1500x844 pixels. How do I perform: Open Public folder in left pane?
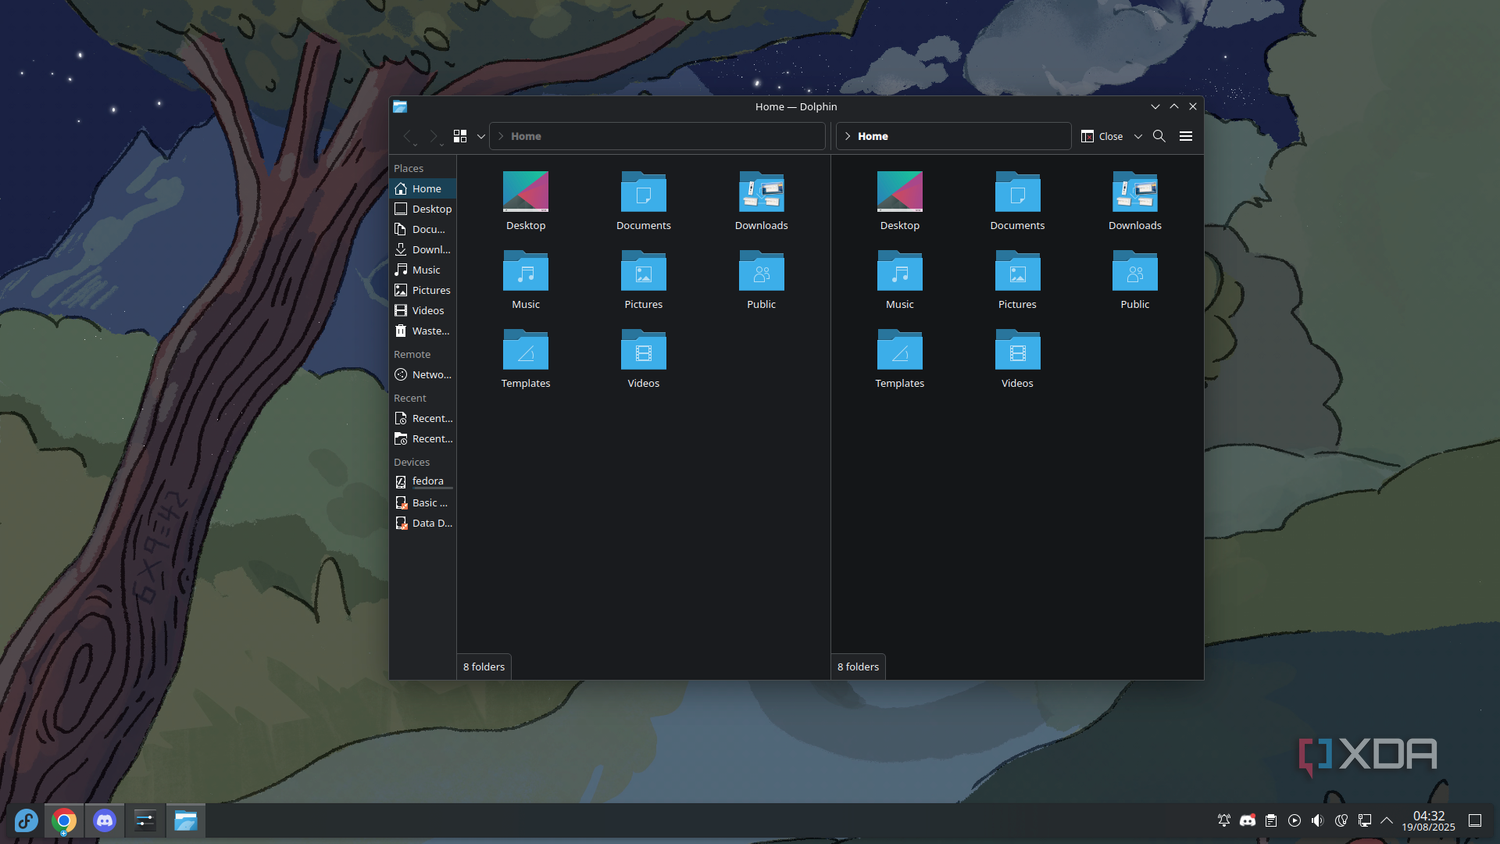click(x=761, y=279)
